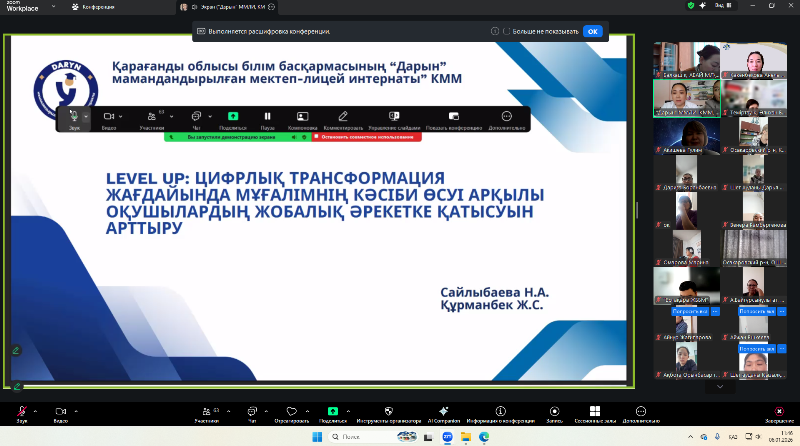Click OK on transcription notification

point(592,32)
